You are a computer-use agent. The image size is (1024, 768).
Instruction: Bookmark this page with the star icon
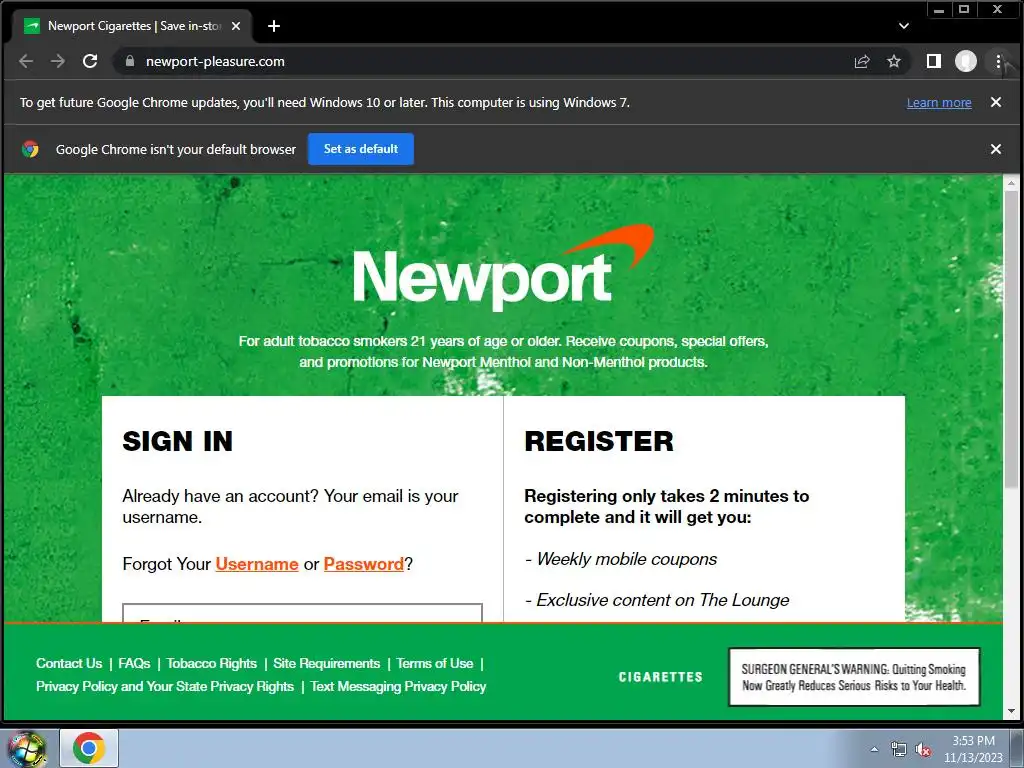pyautogui.click(x=893, y=61)
